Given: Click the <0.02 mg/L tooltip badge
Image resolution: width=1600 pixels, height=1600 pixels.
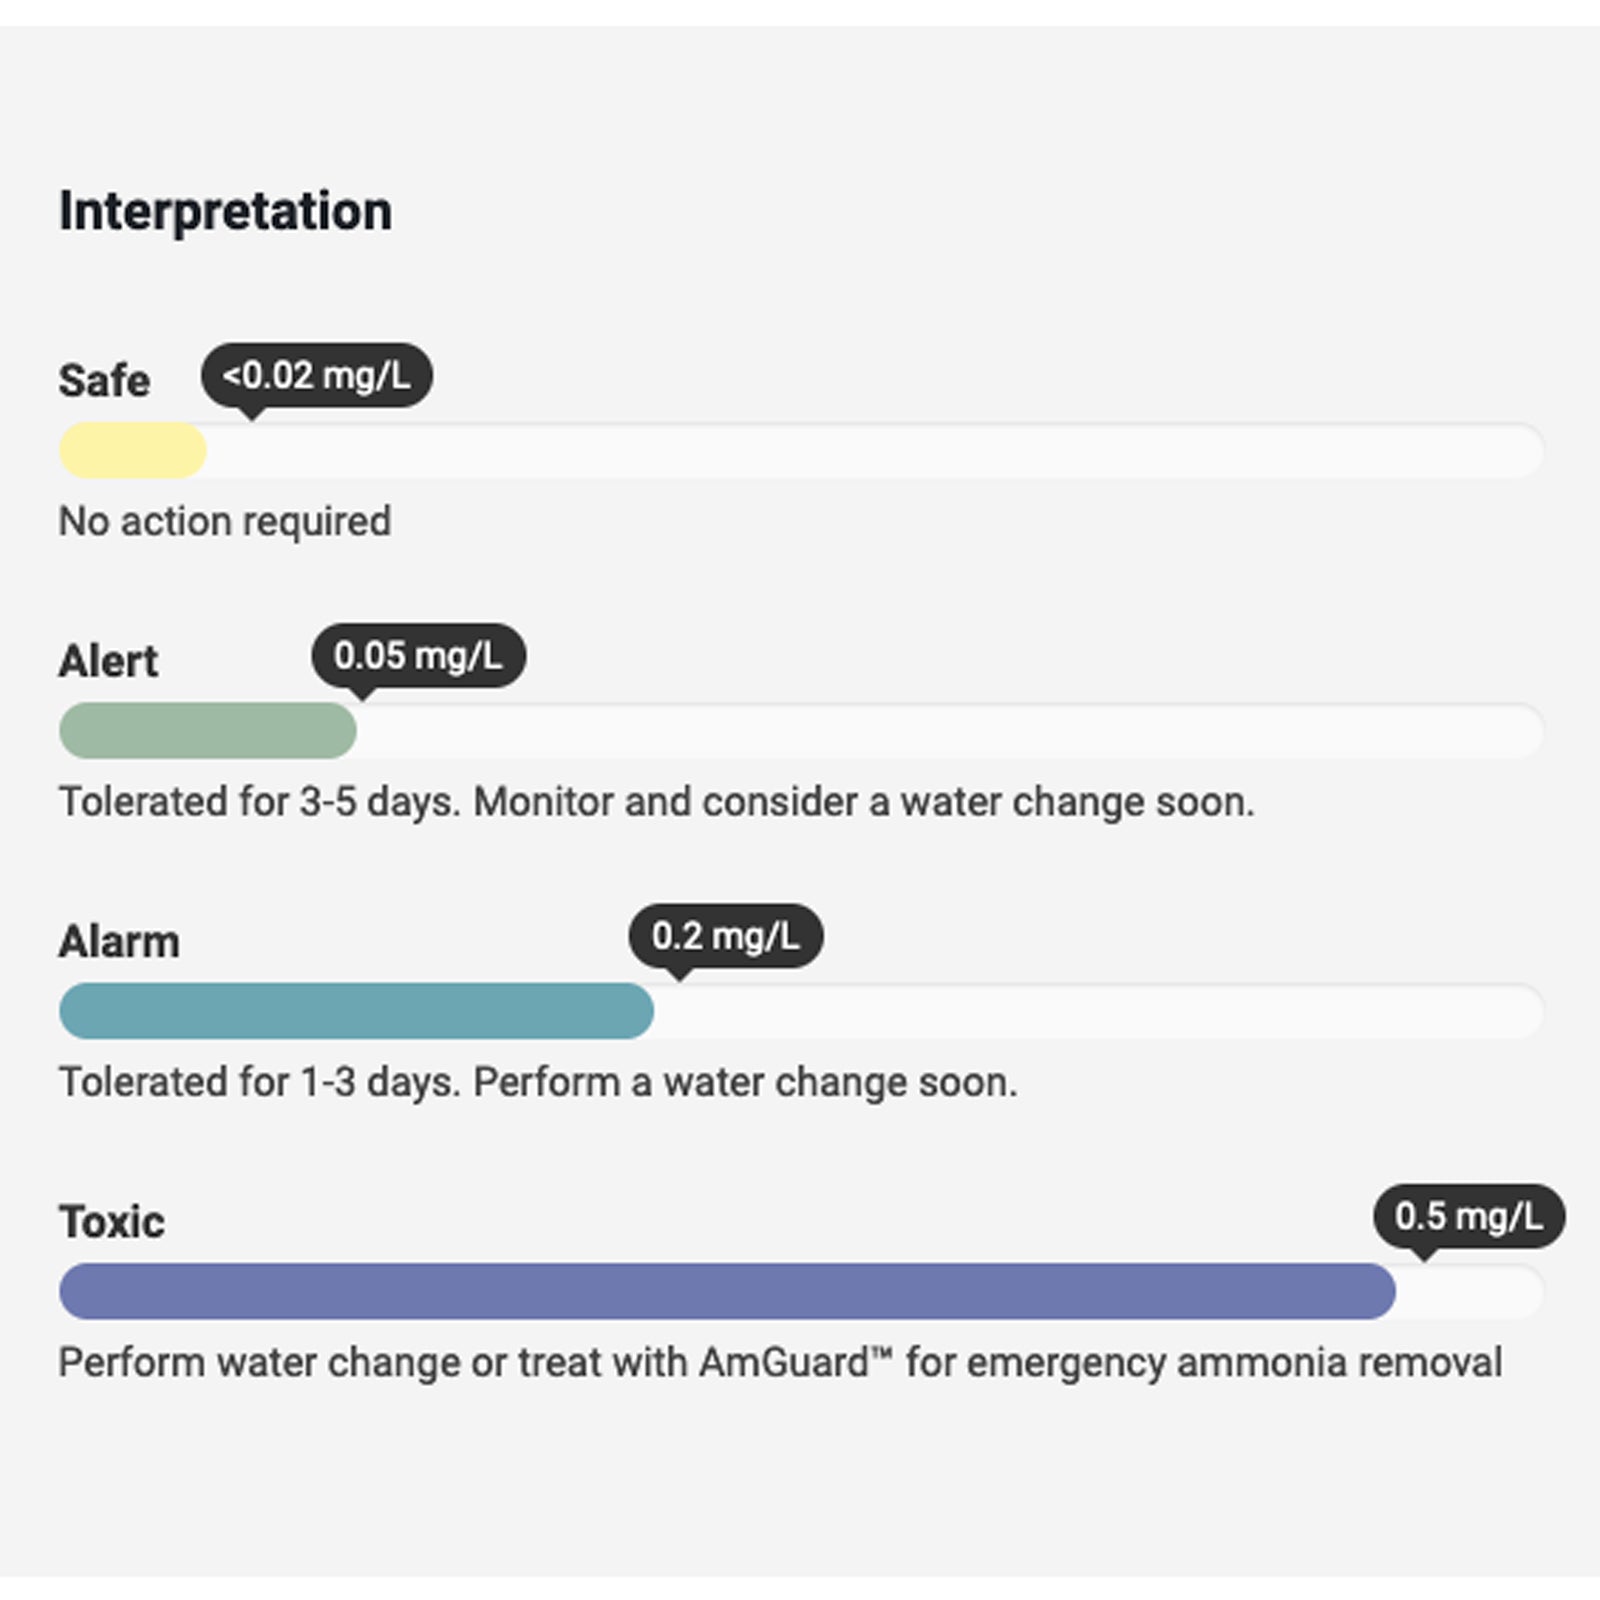Looking at the screenshot, I should click(317, 376).
